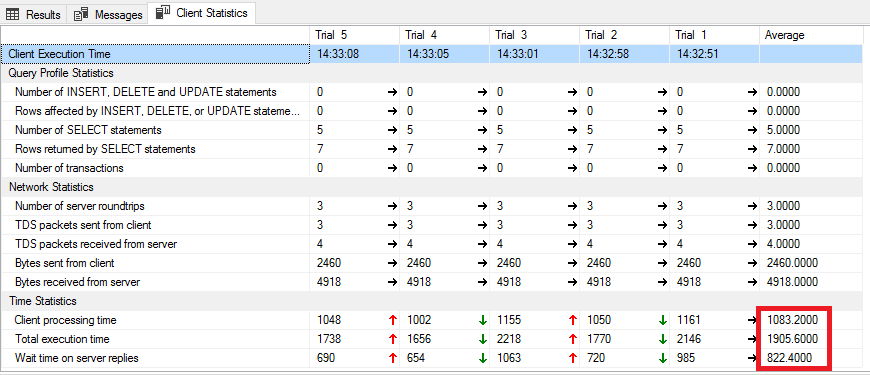Click average SELECT statements value 5.0000
The height and width of the screenshot is (375, 870).
(783, 130)
